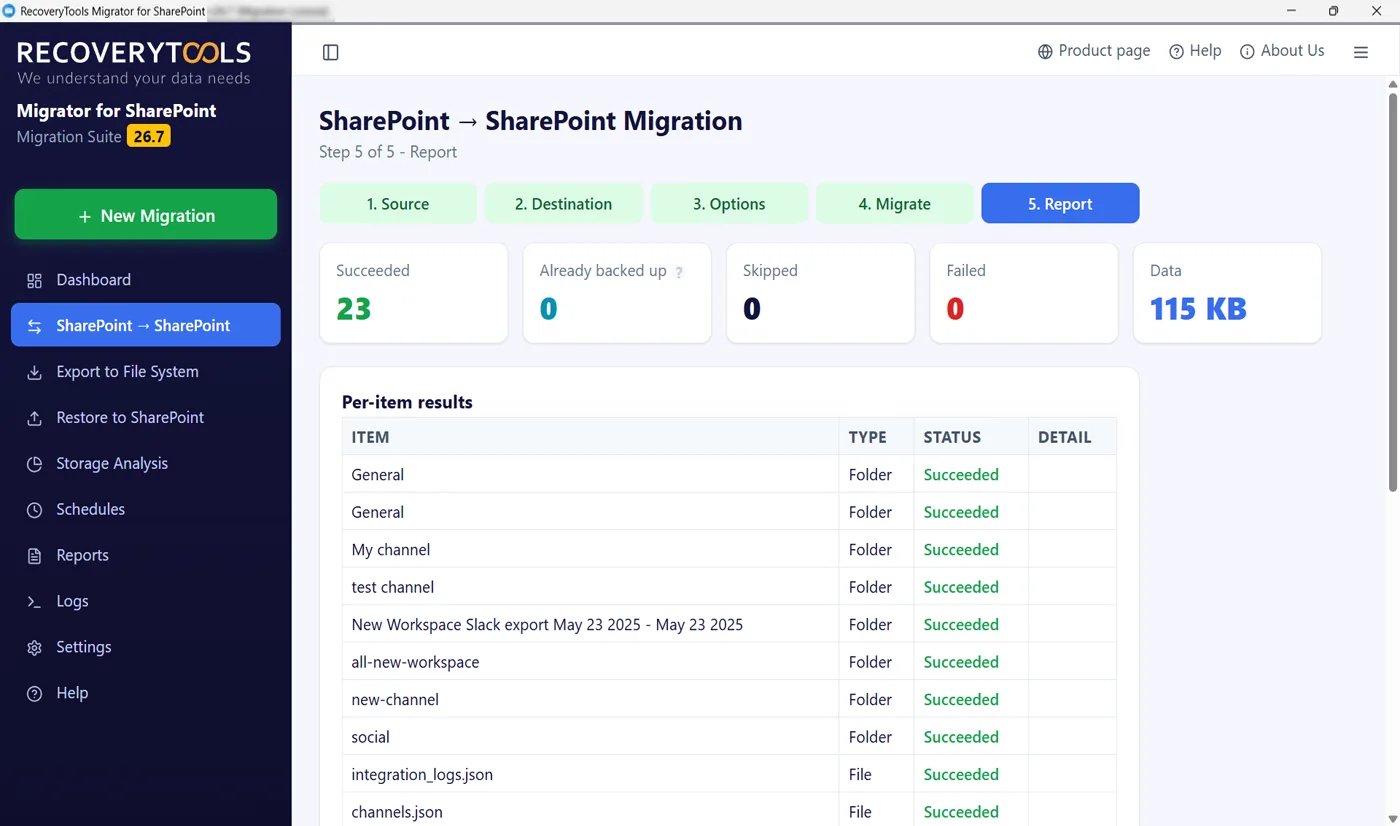The width and height of the screenshot is (1400, 826).
Task: Switch to step 4. Migrate
Action: click(x=894, y=203)
